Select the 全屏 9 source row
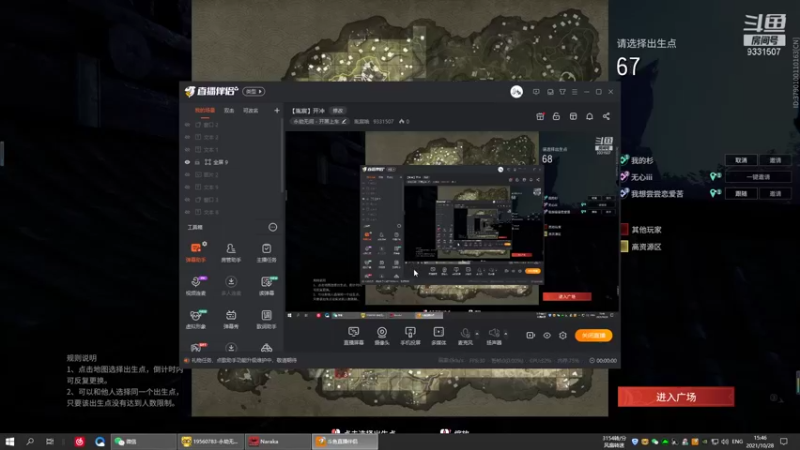The height and width of the screenshot is (450, 800). click(x=232, y=162)
